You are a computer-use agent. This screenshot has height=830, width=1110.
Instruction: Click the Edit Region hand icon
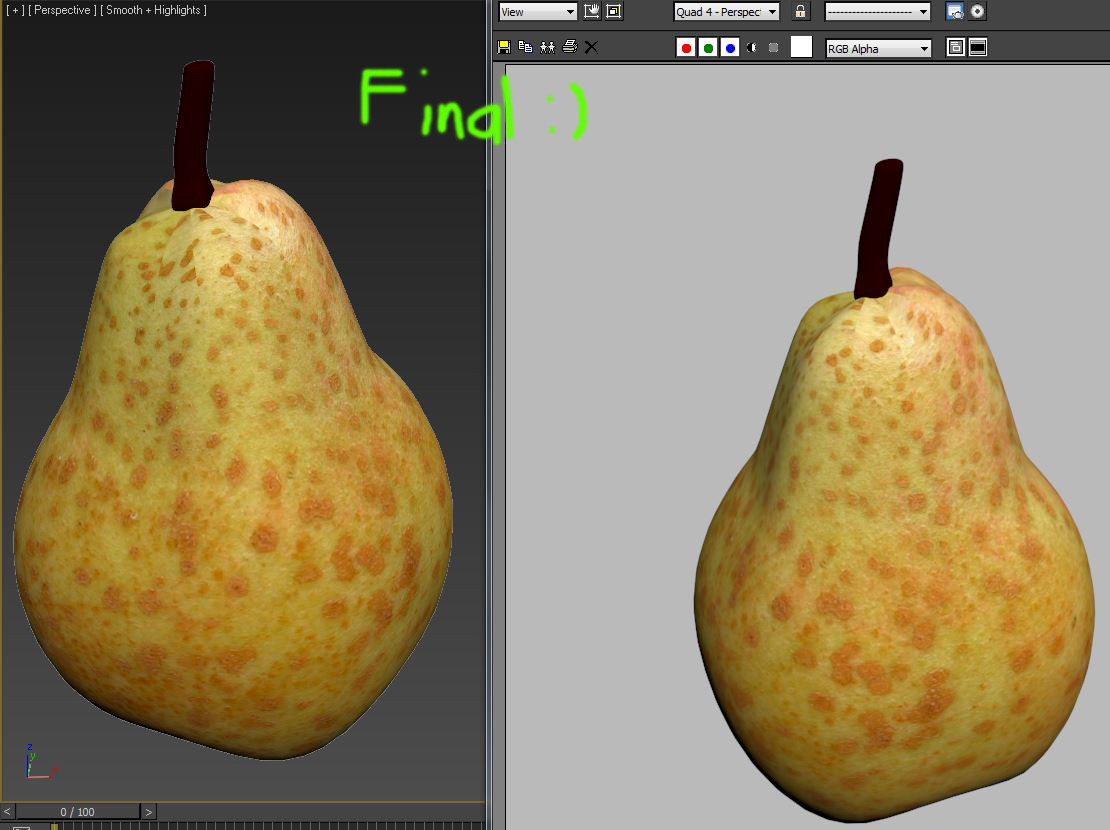591,11
